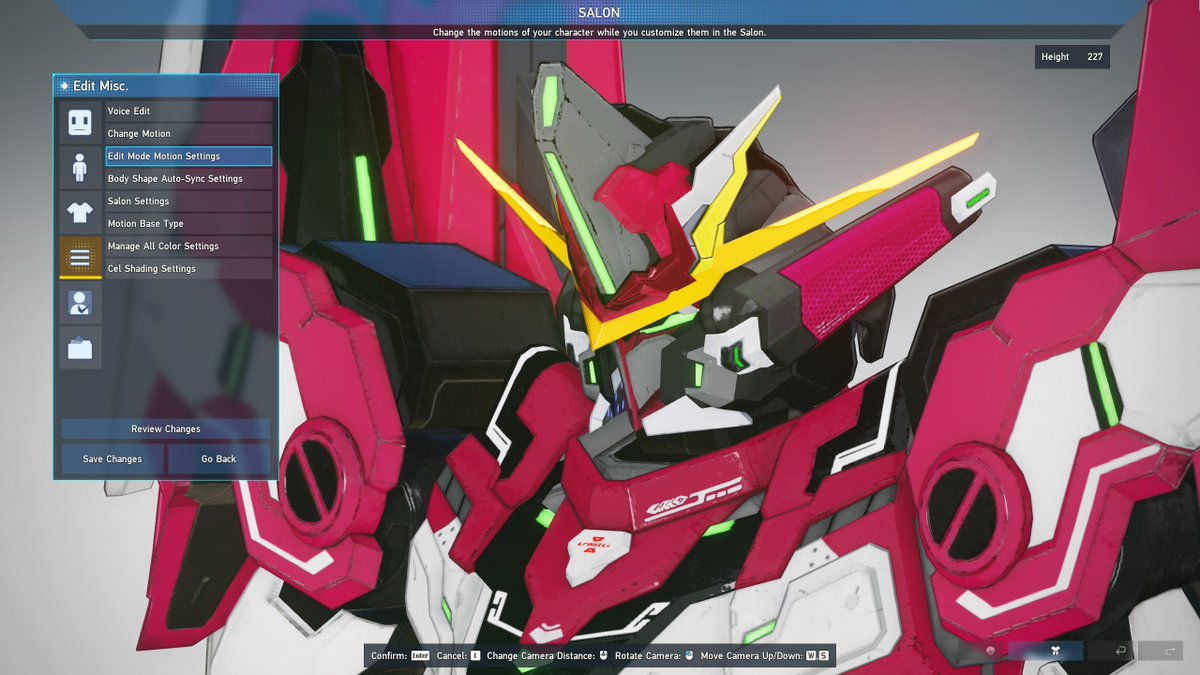This screenshot has width=1200, height=675.
Task: Click the round dot icon in bottom bar
Action: (991, 651)
